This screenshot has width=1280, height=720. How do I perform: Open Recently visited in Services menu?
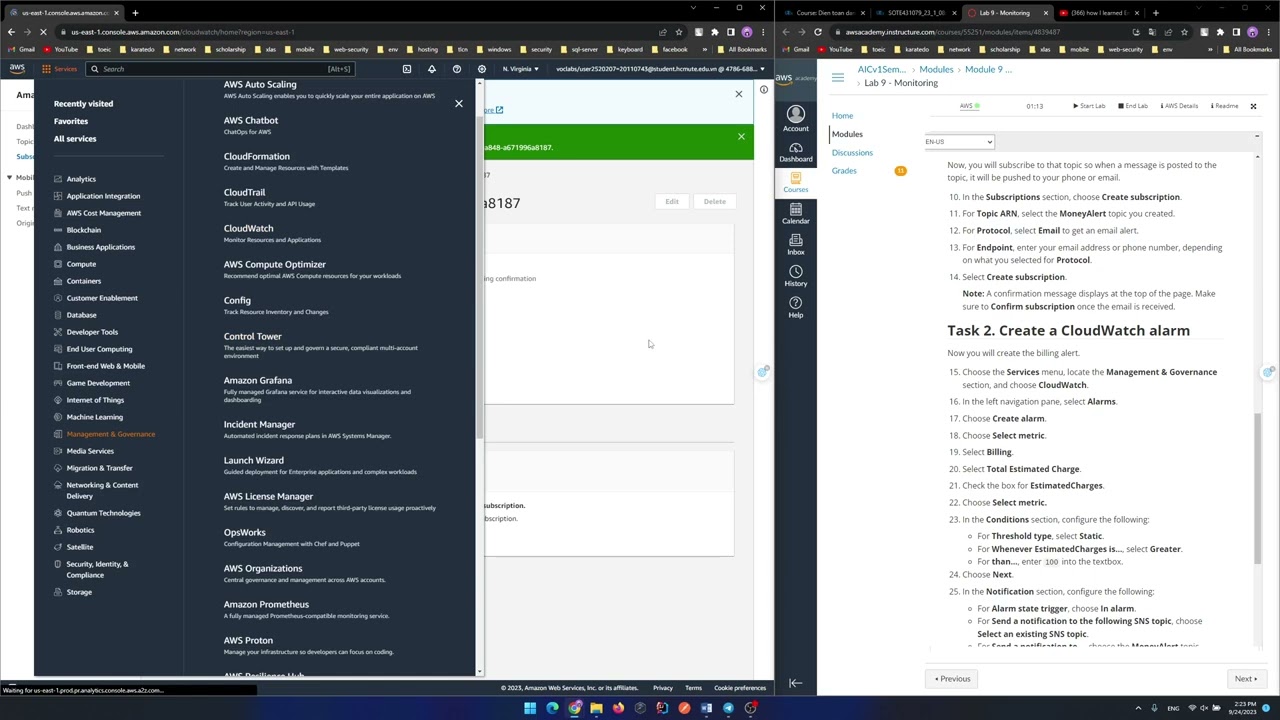coord(83,104)
